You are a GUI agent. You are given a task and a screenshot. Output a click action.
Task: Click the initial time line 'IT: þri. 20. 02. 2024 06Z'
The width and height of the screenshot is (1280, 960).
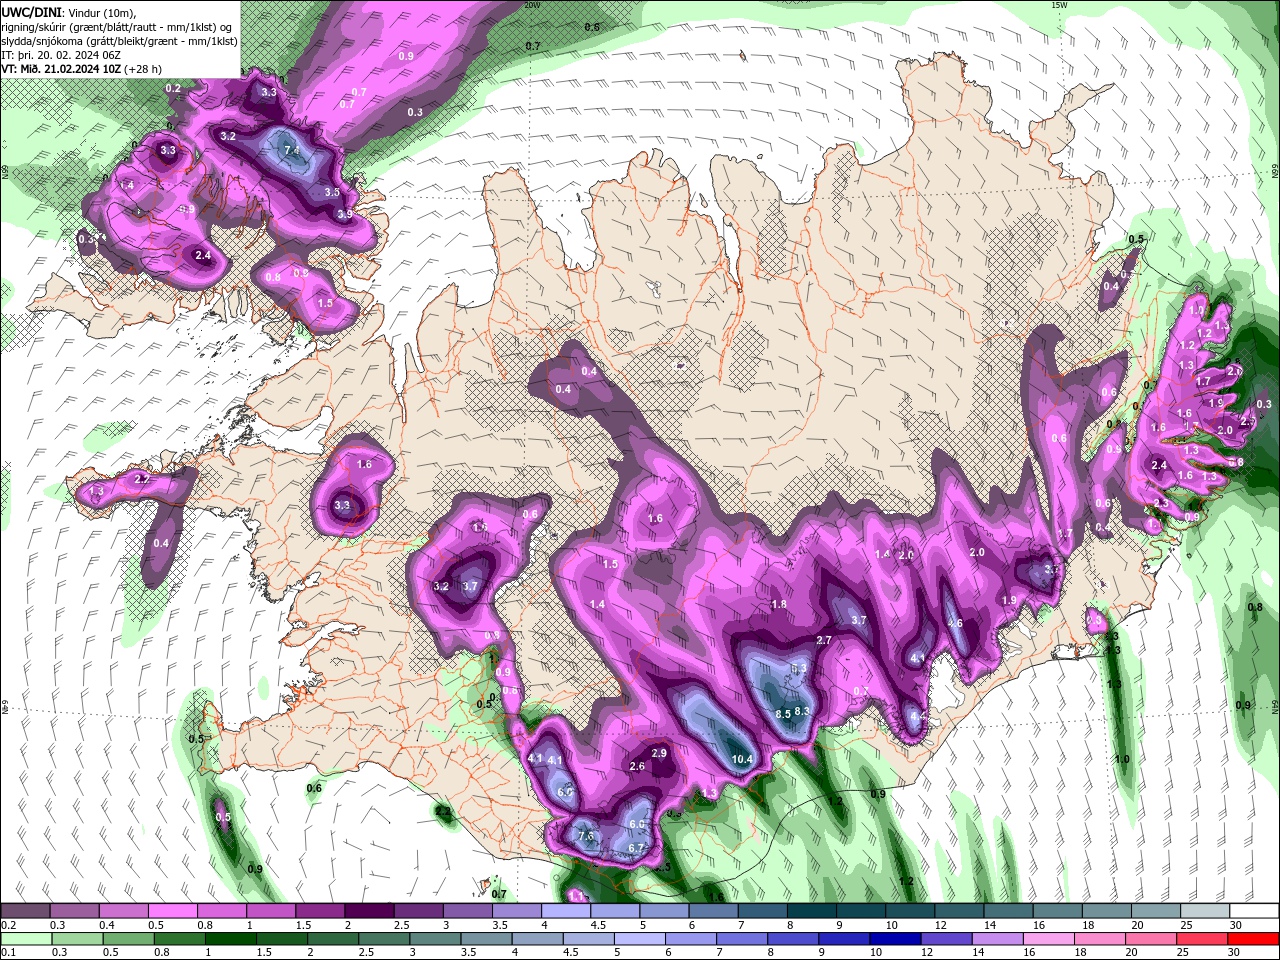(x=62, y=54)
